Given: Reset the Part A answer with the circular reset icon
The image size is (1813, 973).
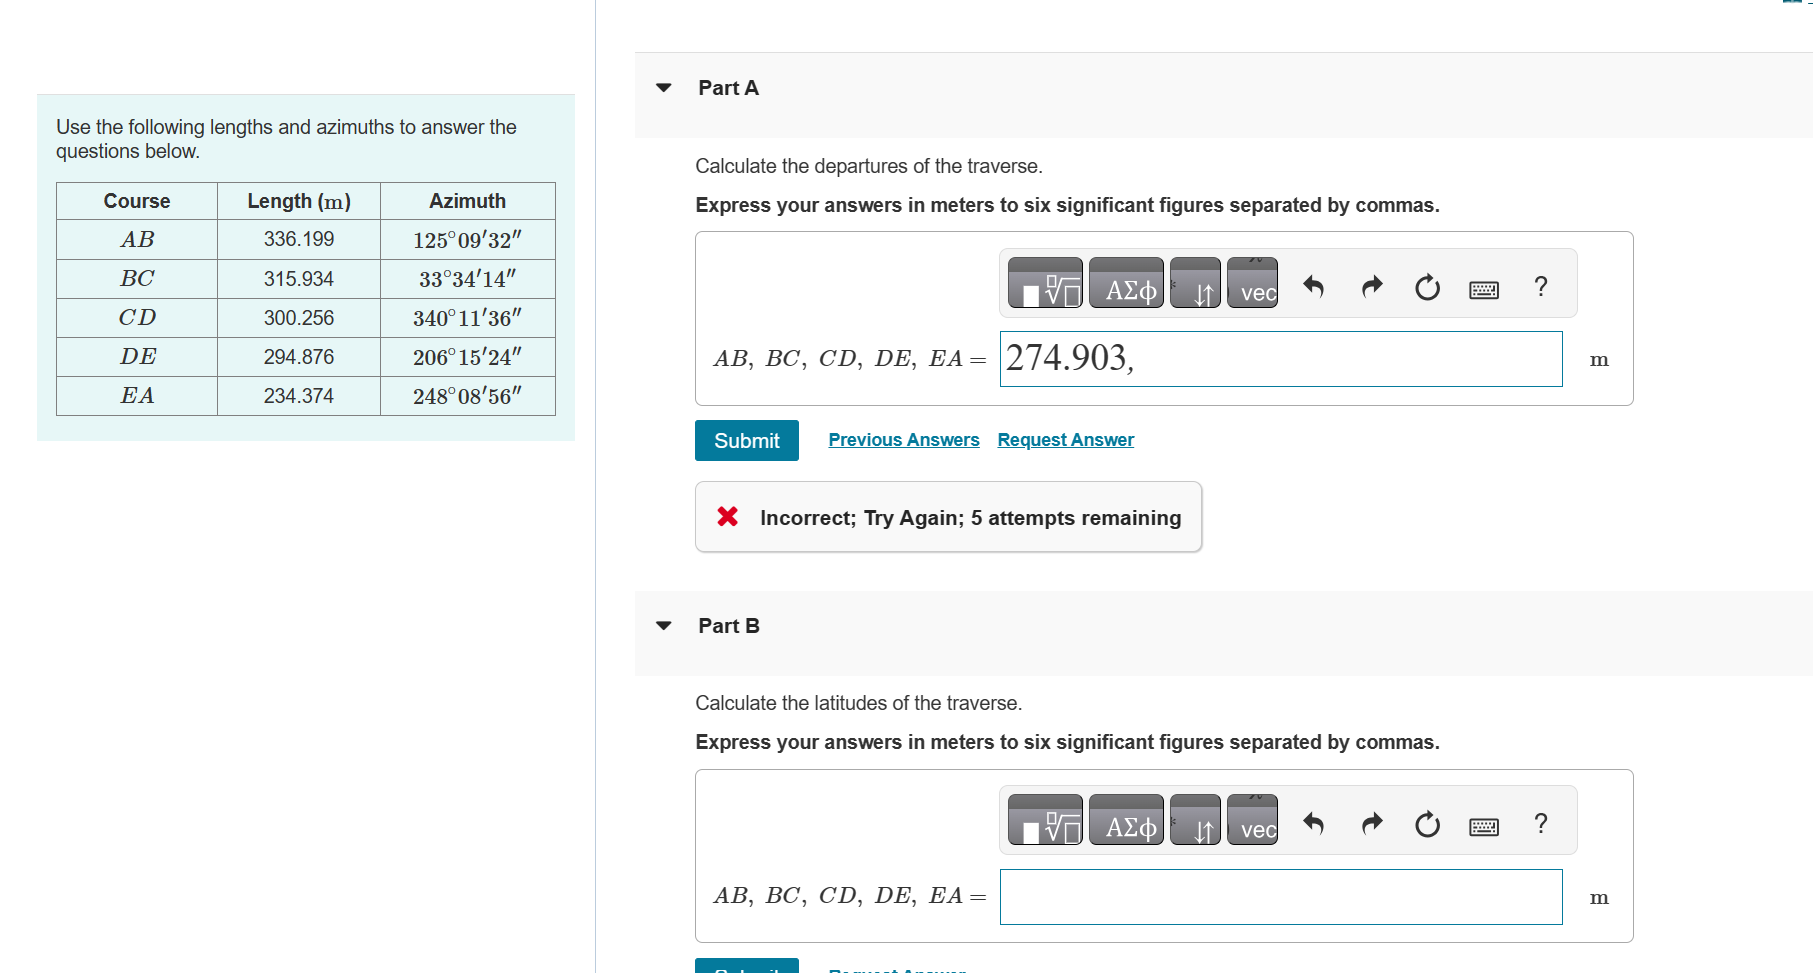Looking at the screenshot, I should coord(1427,286).
